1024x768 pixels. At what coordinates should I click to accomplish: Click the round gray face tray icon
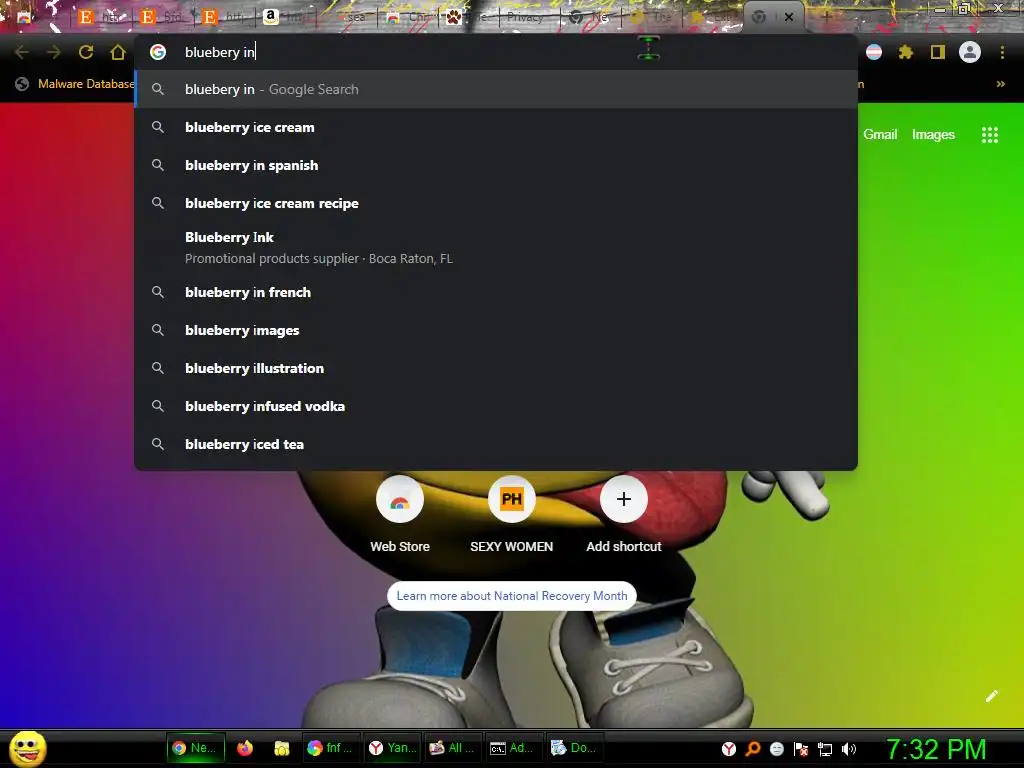click(776, 749)
